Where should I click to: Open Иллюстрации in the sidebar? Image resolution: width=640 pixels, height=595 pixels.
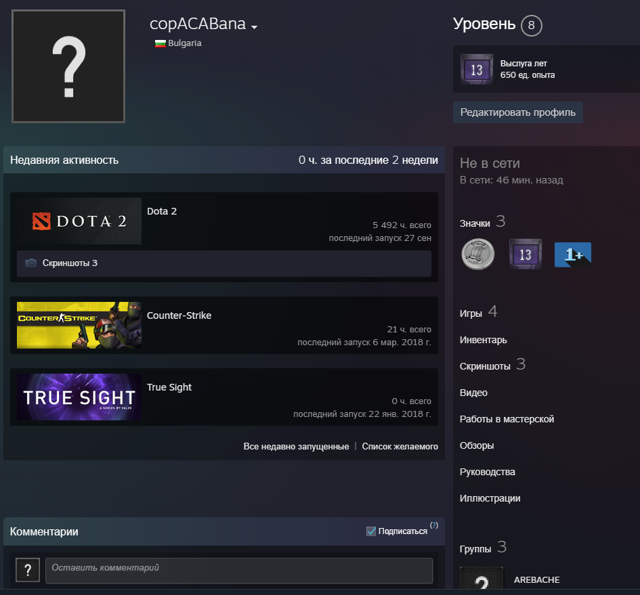490,498
